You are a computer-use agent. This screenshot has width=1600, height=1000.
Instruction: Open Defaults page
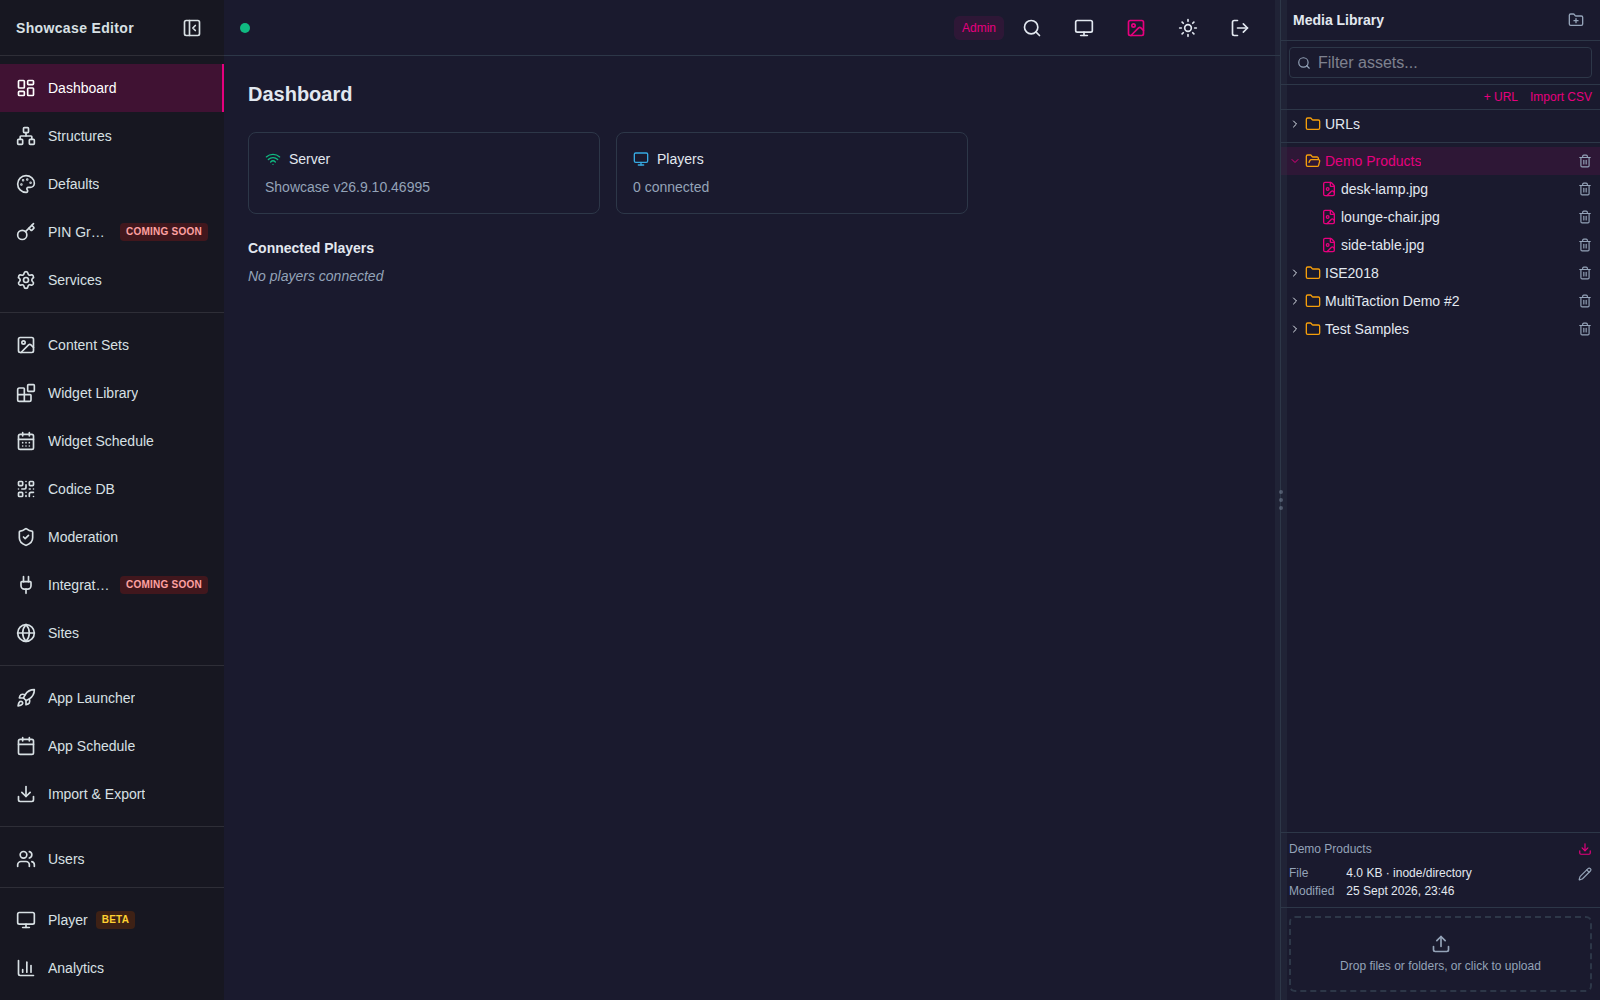coord(112,184)
